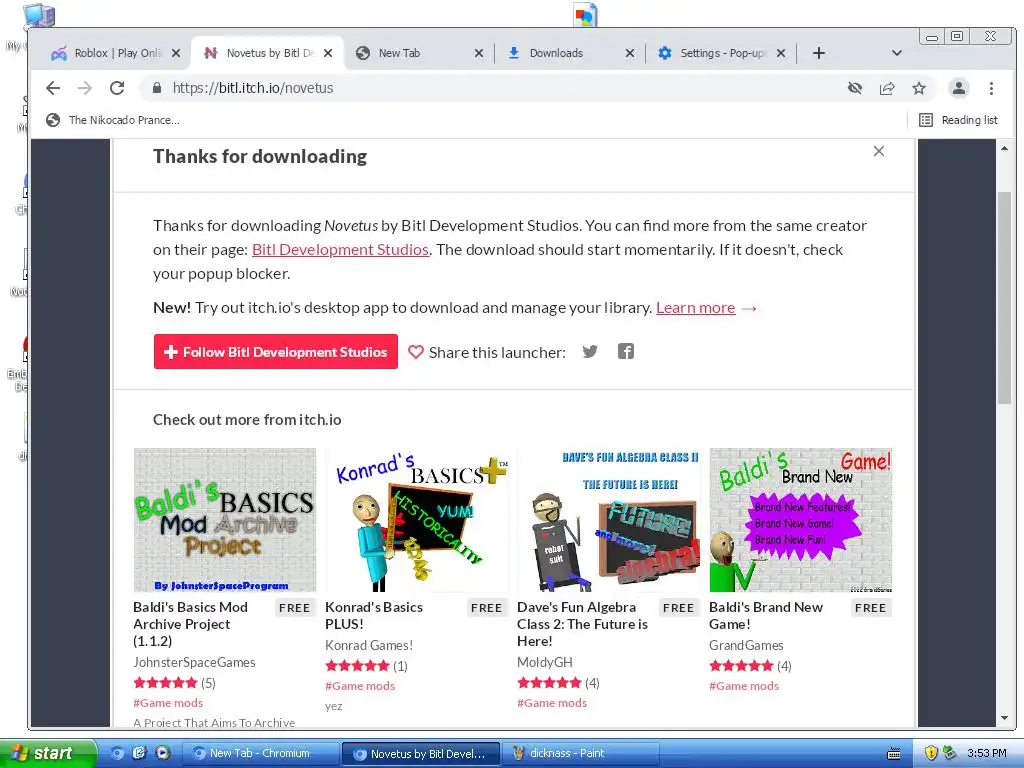1024x768 pixels.
Task: Open Baldi's Brand New Game! title
Action: 766,615
